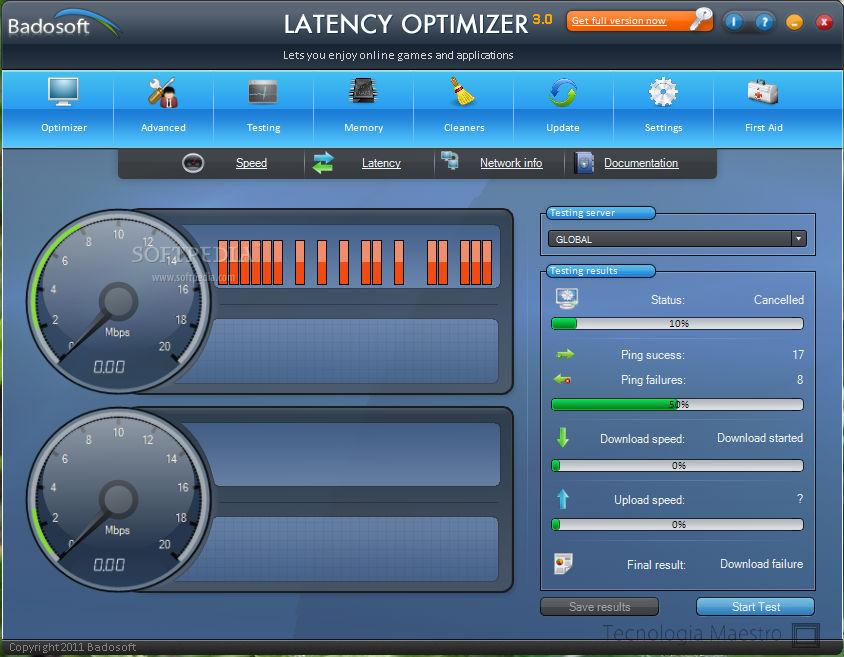The height and width of the screenshot is (657, 844).
Task: Click the orange ping bars graph
Action: (x=355, y=262)
